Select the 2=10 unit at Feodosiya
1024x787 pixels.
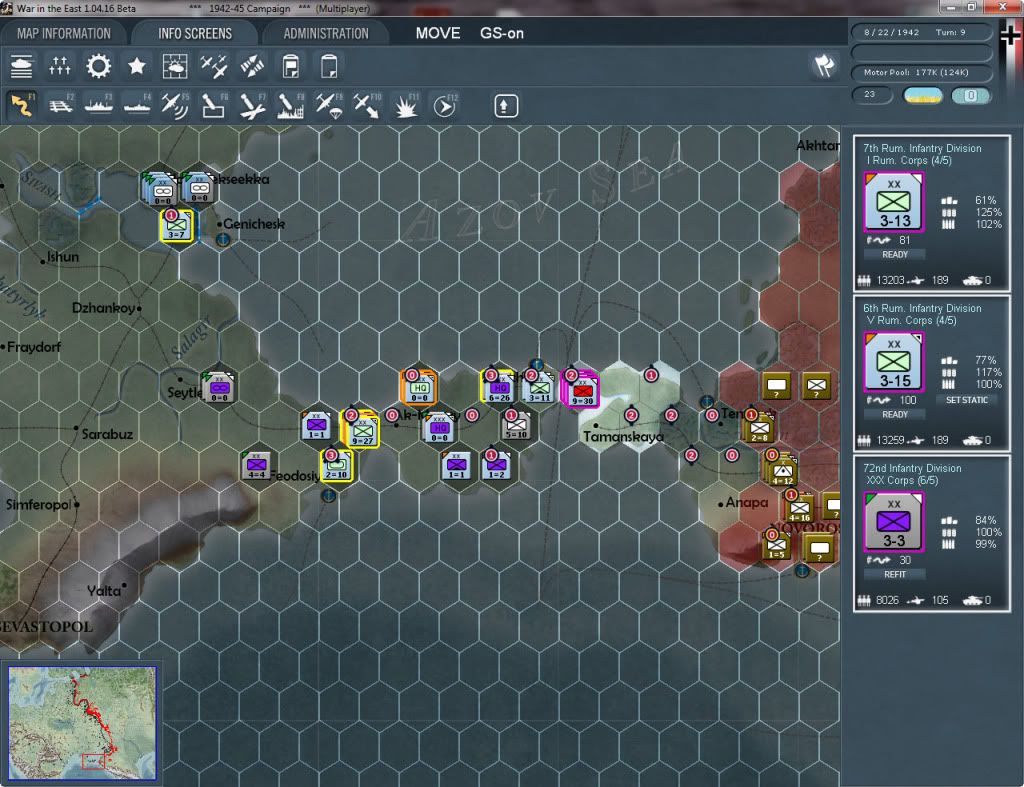pyautogui.click(x=337, y=466)
